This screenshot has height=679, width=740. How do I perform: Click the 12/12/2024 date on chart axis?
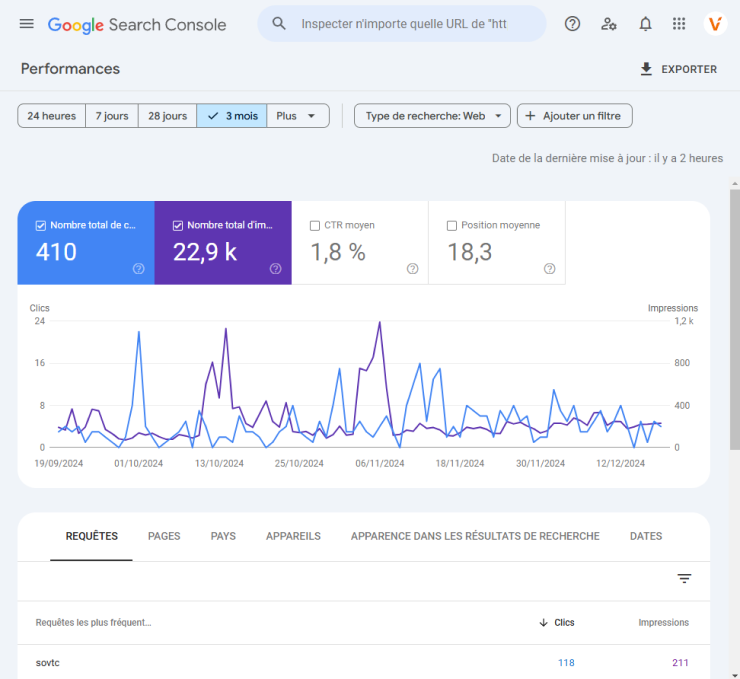click(x=620, y=463)
